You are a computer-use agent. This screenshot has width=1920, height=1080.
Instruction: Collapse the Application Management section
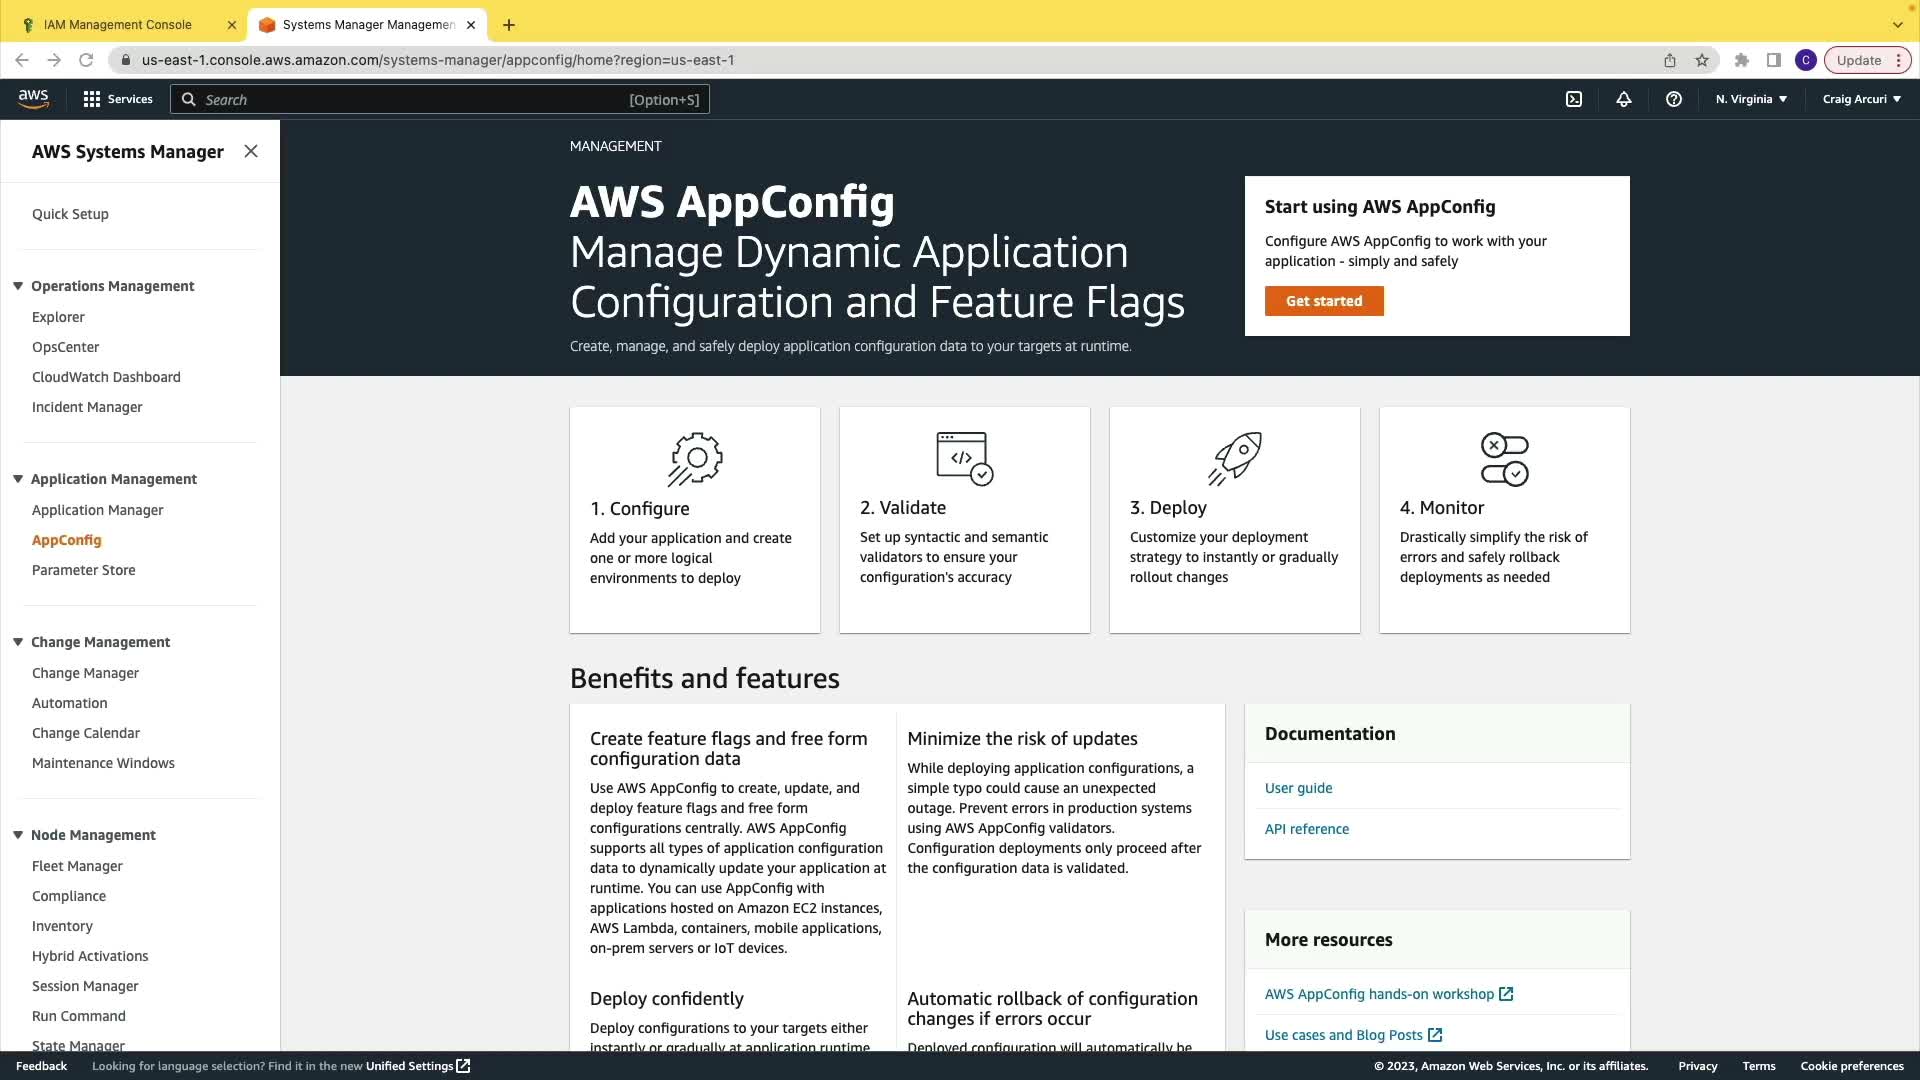pyautogui.click(x=18, y=479)
